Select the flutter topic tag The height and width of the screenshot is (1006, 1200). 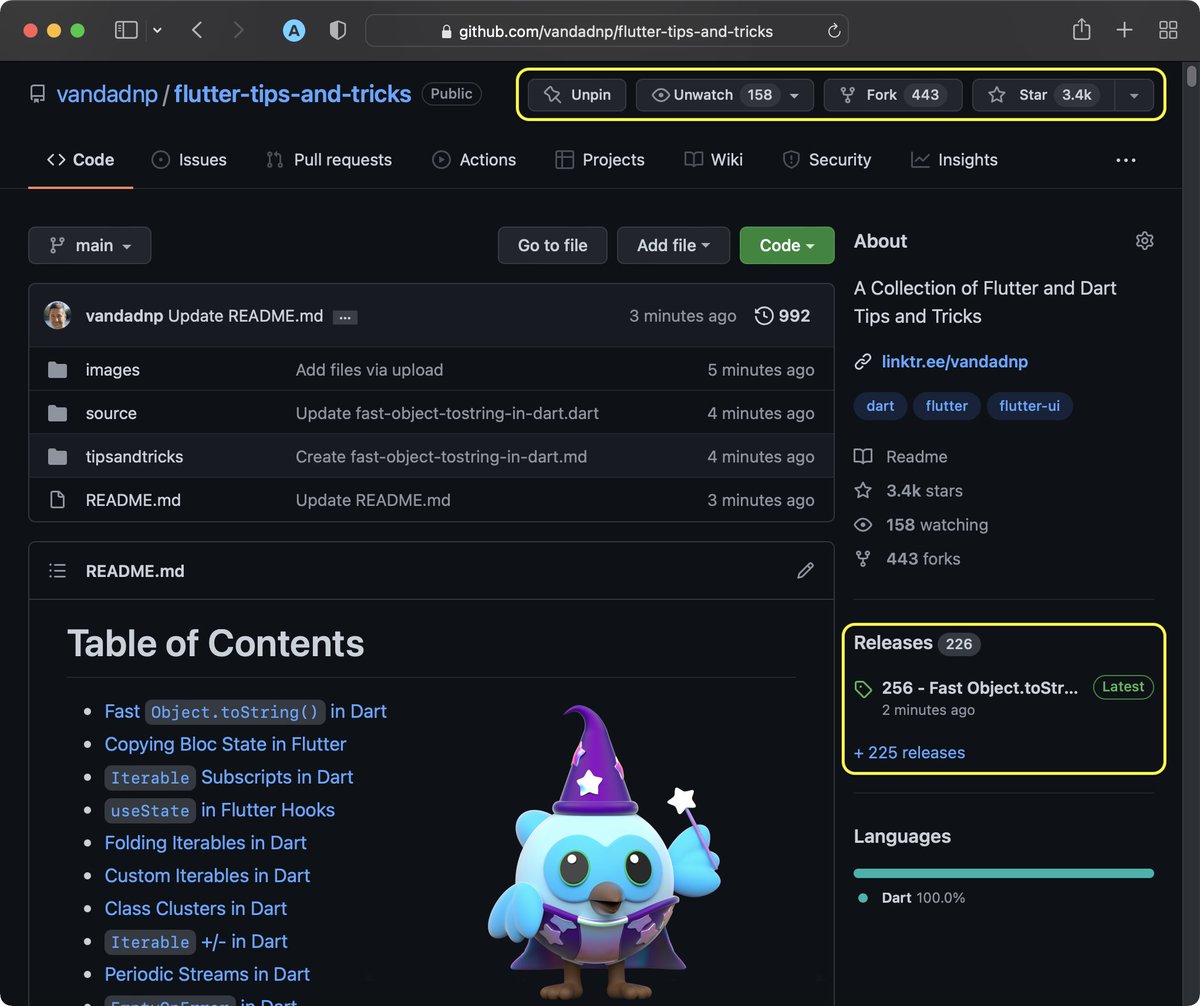click(x=946, y=406)
